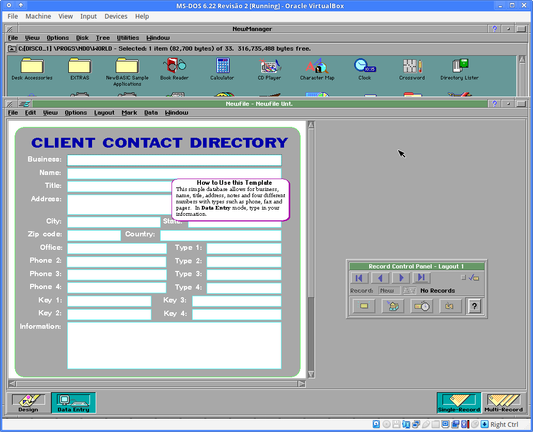Click the horizontal scrollbar right arrow

tap(302, 384)
